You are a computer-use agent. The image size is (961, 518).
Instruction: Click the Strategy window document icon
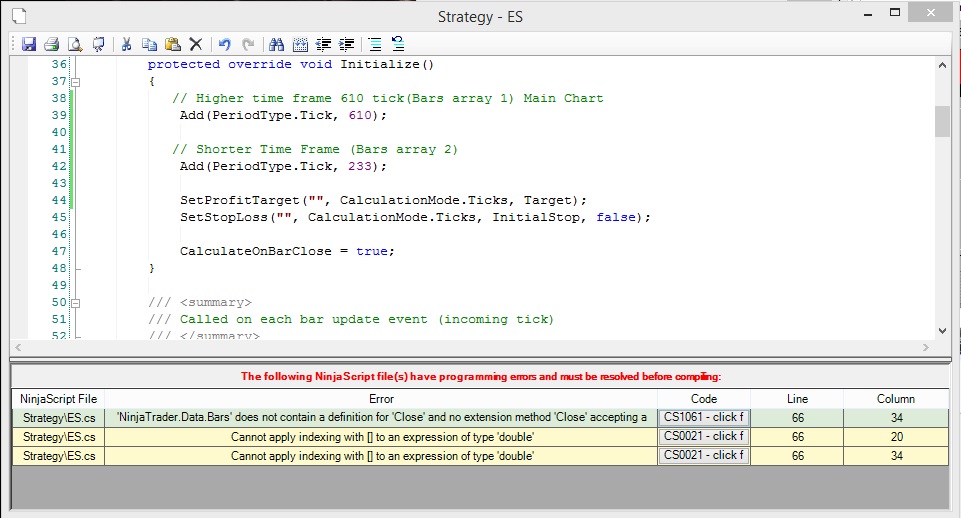[x=19, y=16]
